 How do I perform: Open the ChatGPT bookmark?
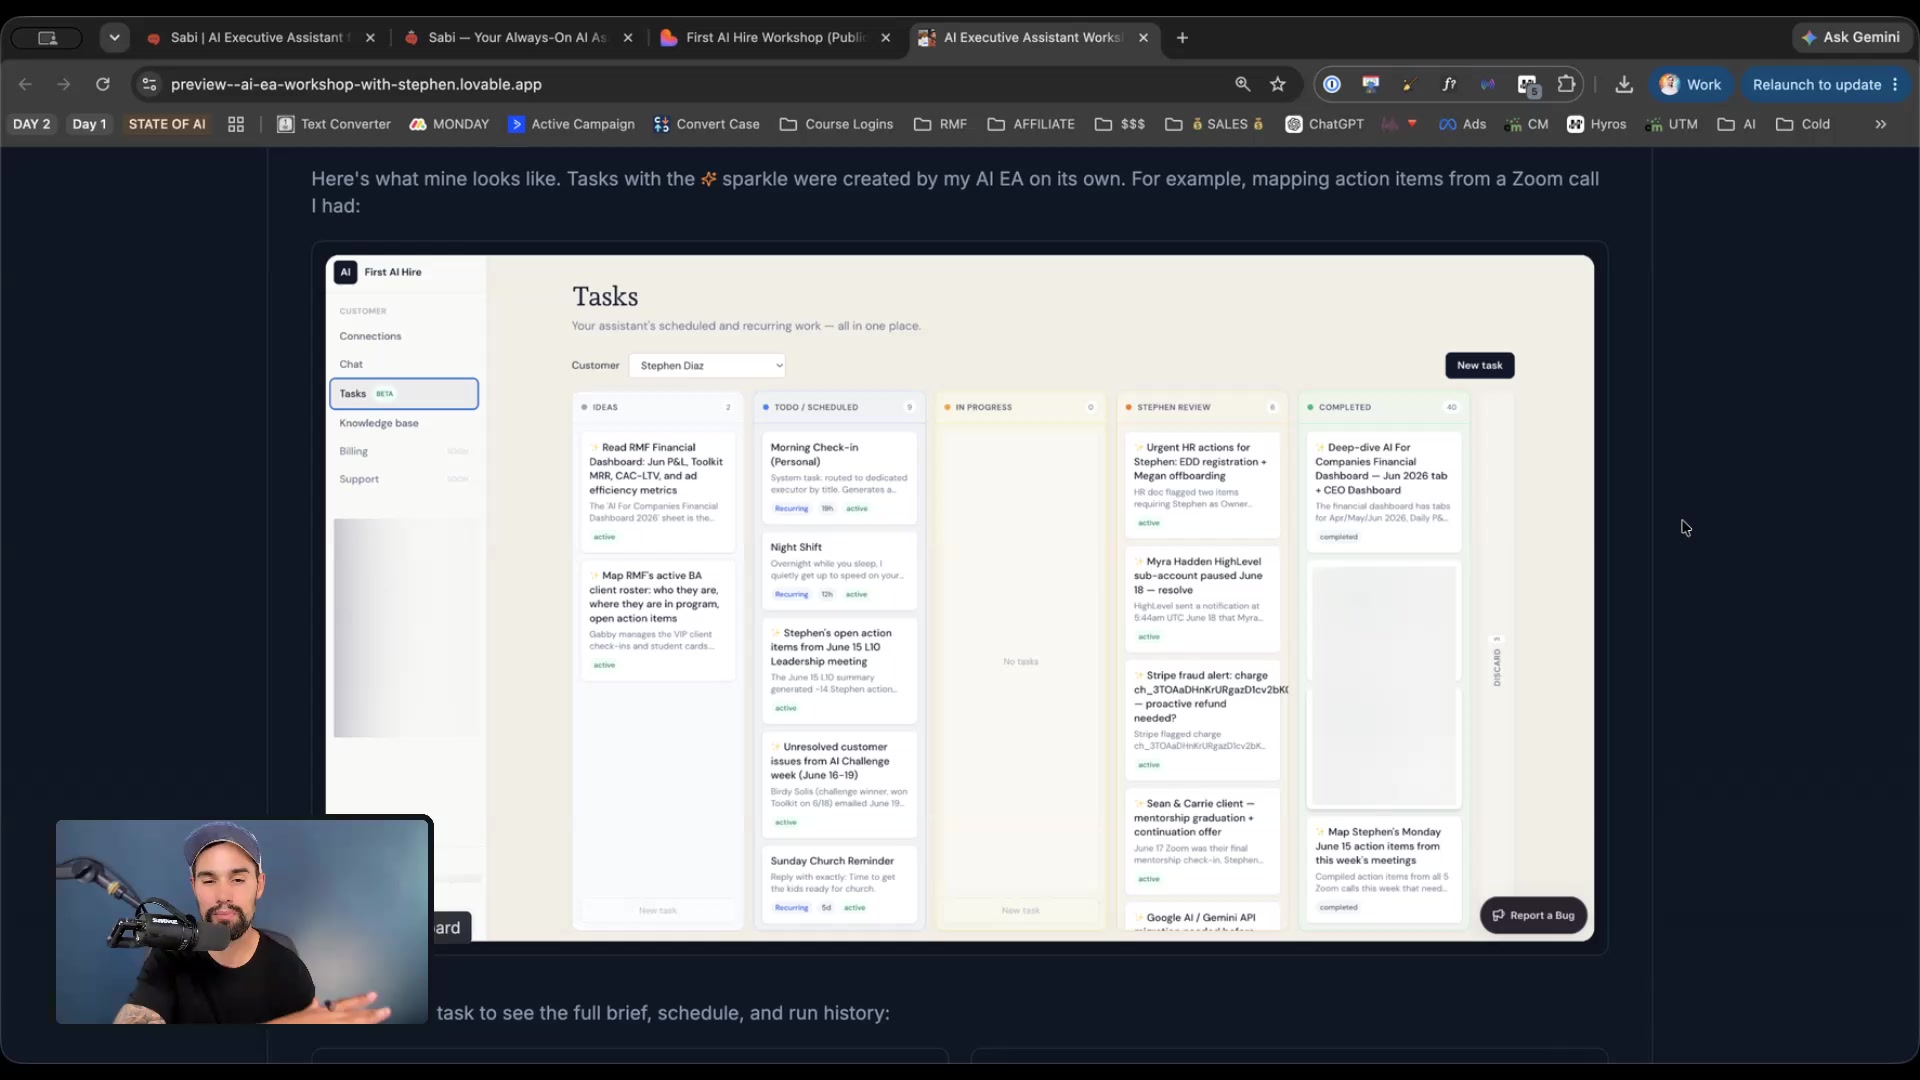click(1325, 124)
